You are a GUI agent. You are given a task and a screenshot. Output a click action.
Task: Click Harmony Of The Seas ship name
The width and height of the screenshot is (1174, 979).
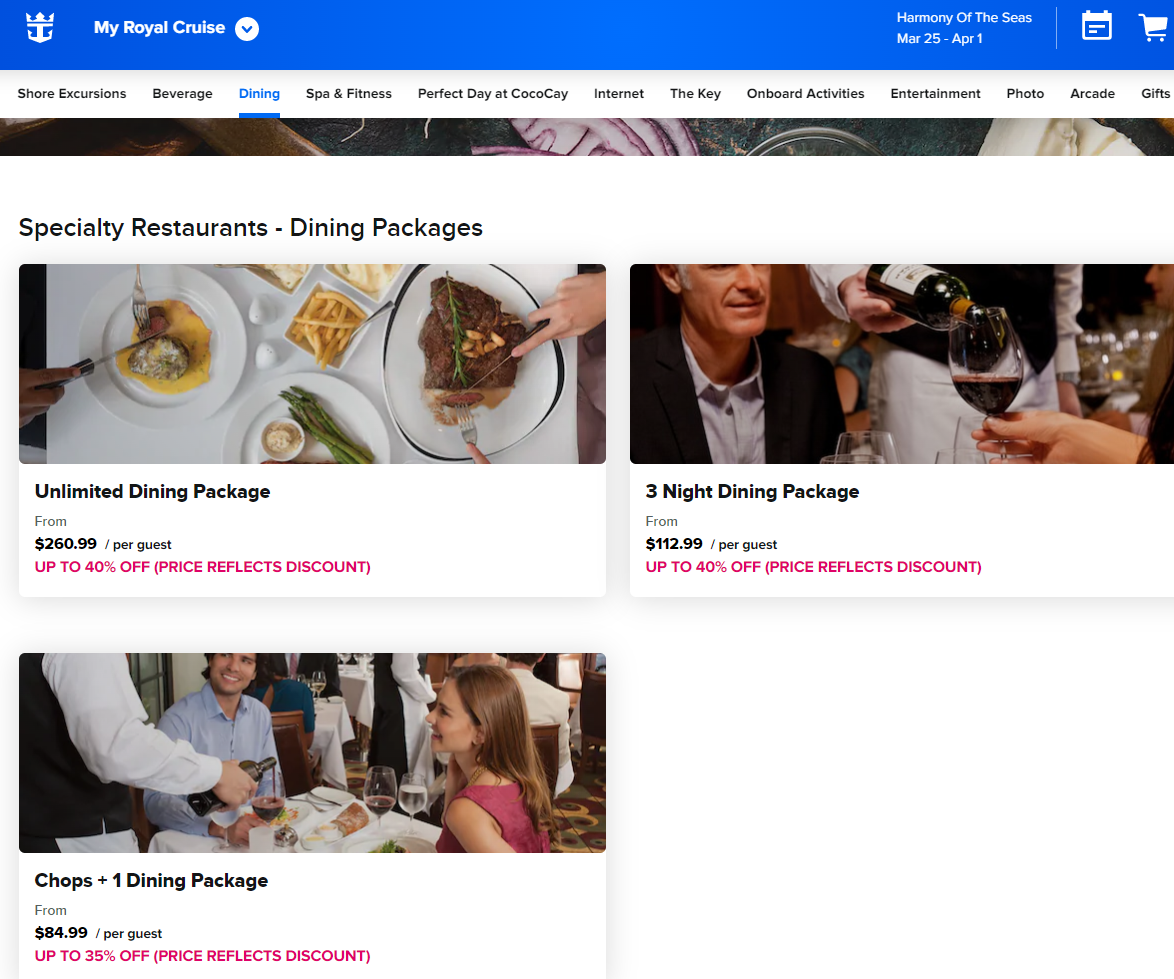tap(964, 17)
